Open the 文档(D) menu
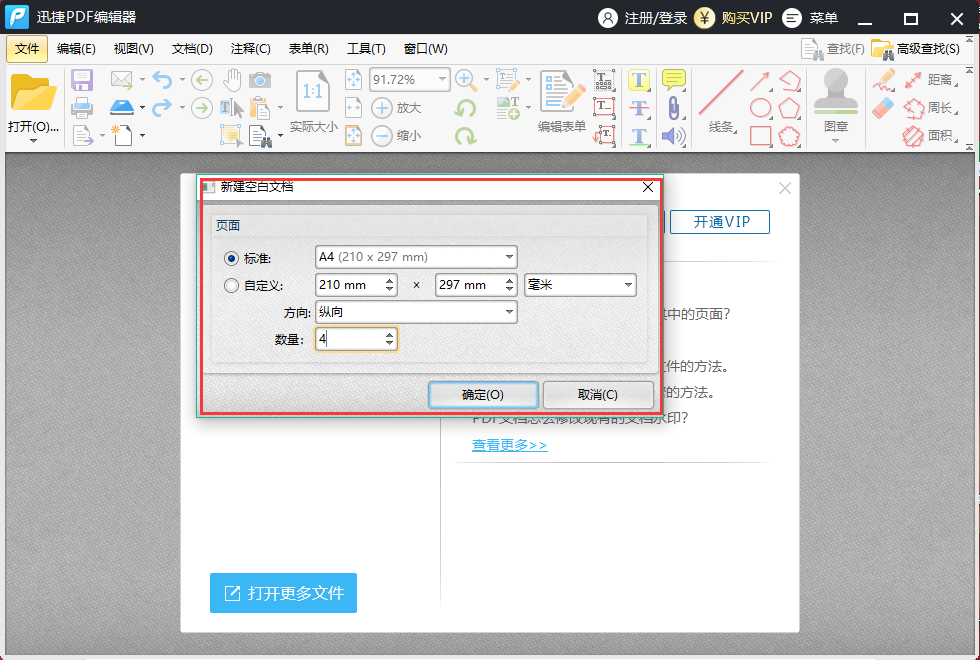Viewport: 980px width, 660px height. [x=192, y=49]
